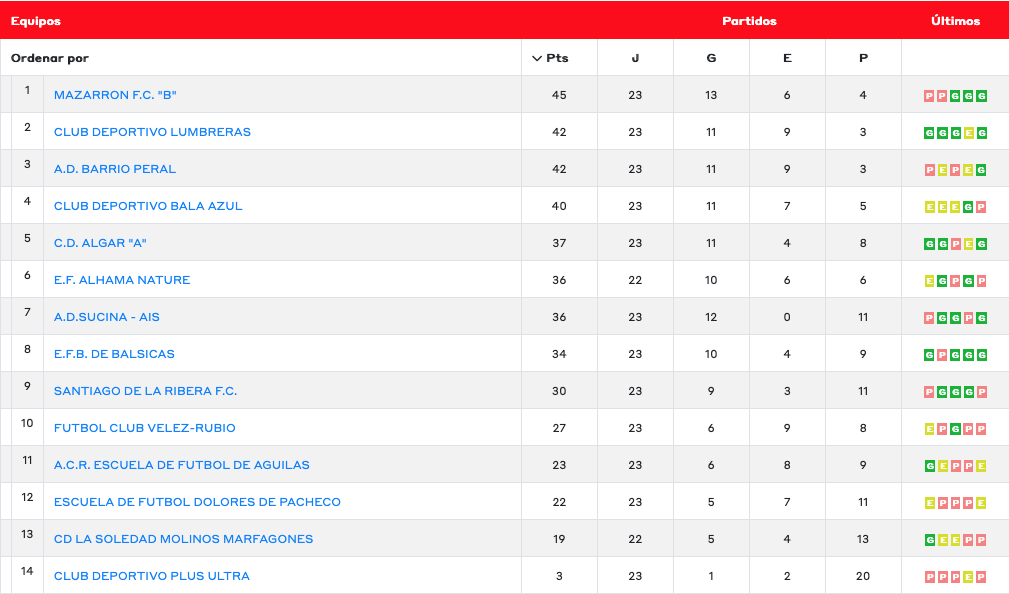Click the green G badge in Marfagones' recent results
The image size is (1009, 594).
(930, 540)
